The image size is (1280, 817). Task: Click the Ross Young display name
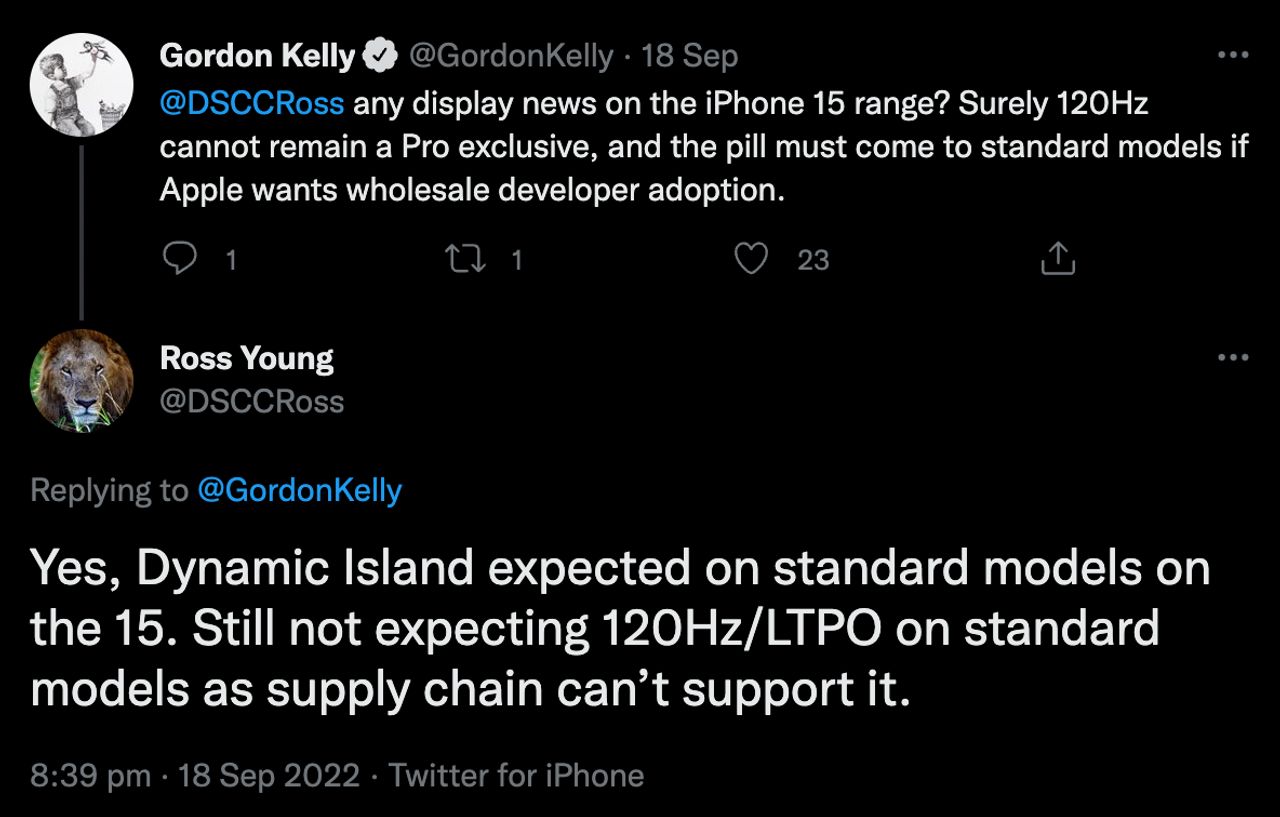247,358
